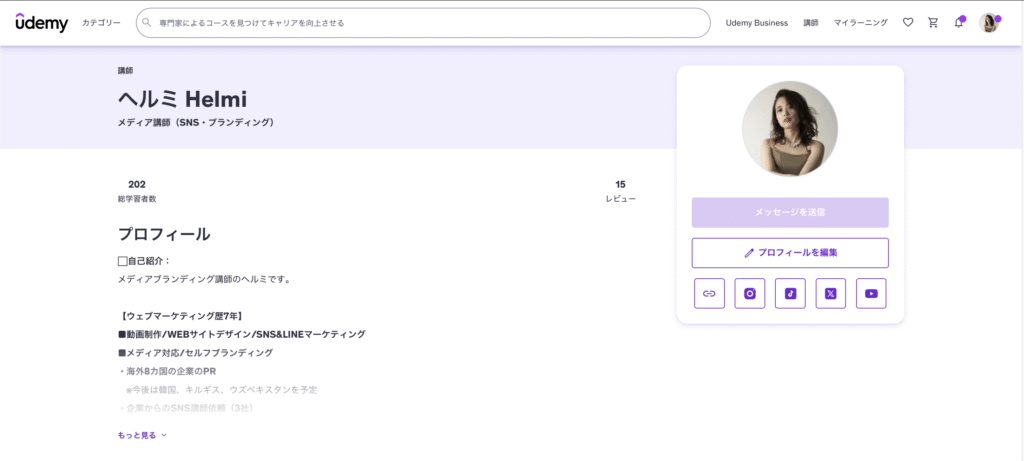Image resolution: width=1024 pixels, height=461 pixels.
Task: Open the instructor's TikTok profile
Action: click(x=790, y=293)
